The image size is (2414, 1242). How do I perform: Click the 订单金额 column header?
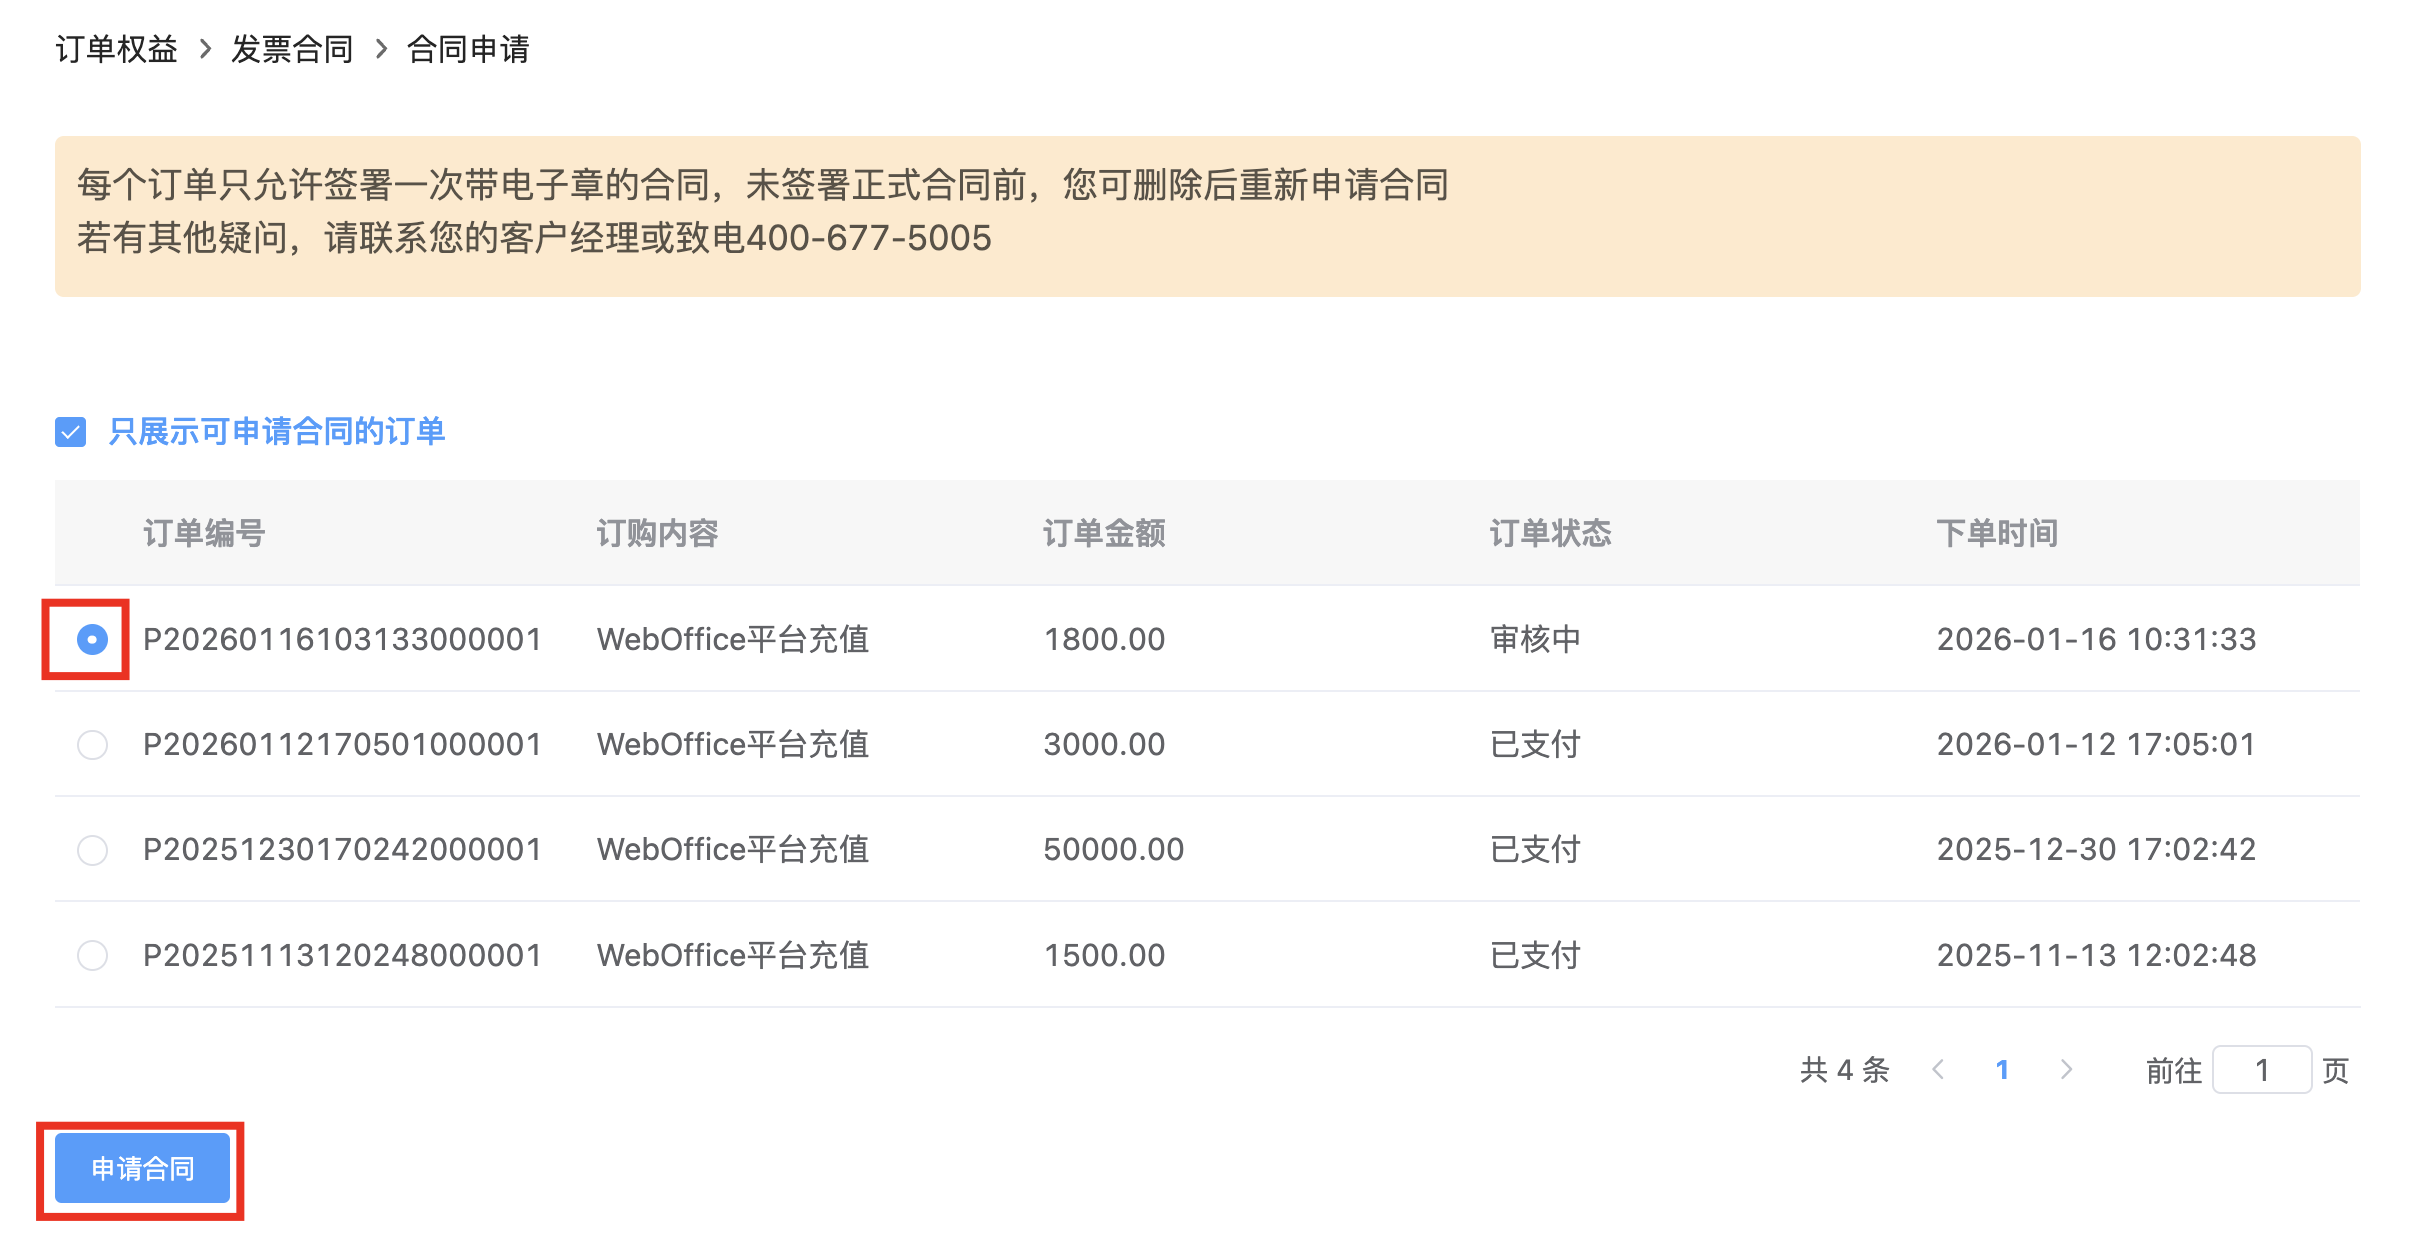(x=1104, y=533)
